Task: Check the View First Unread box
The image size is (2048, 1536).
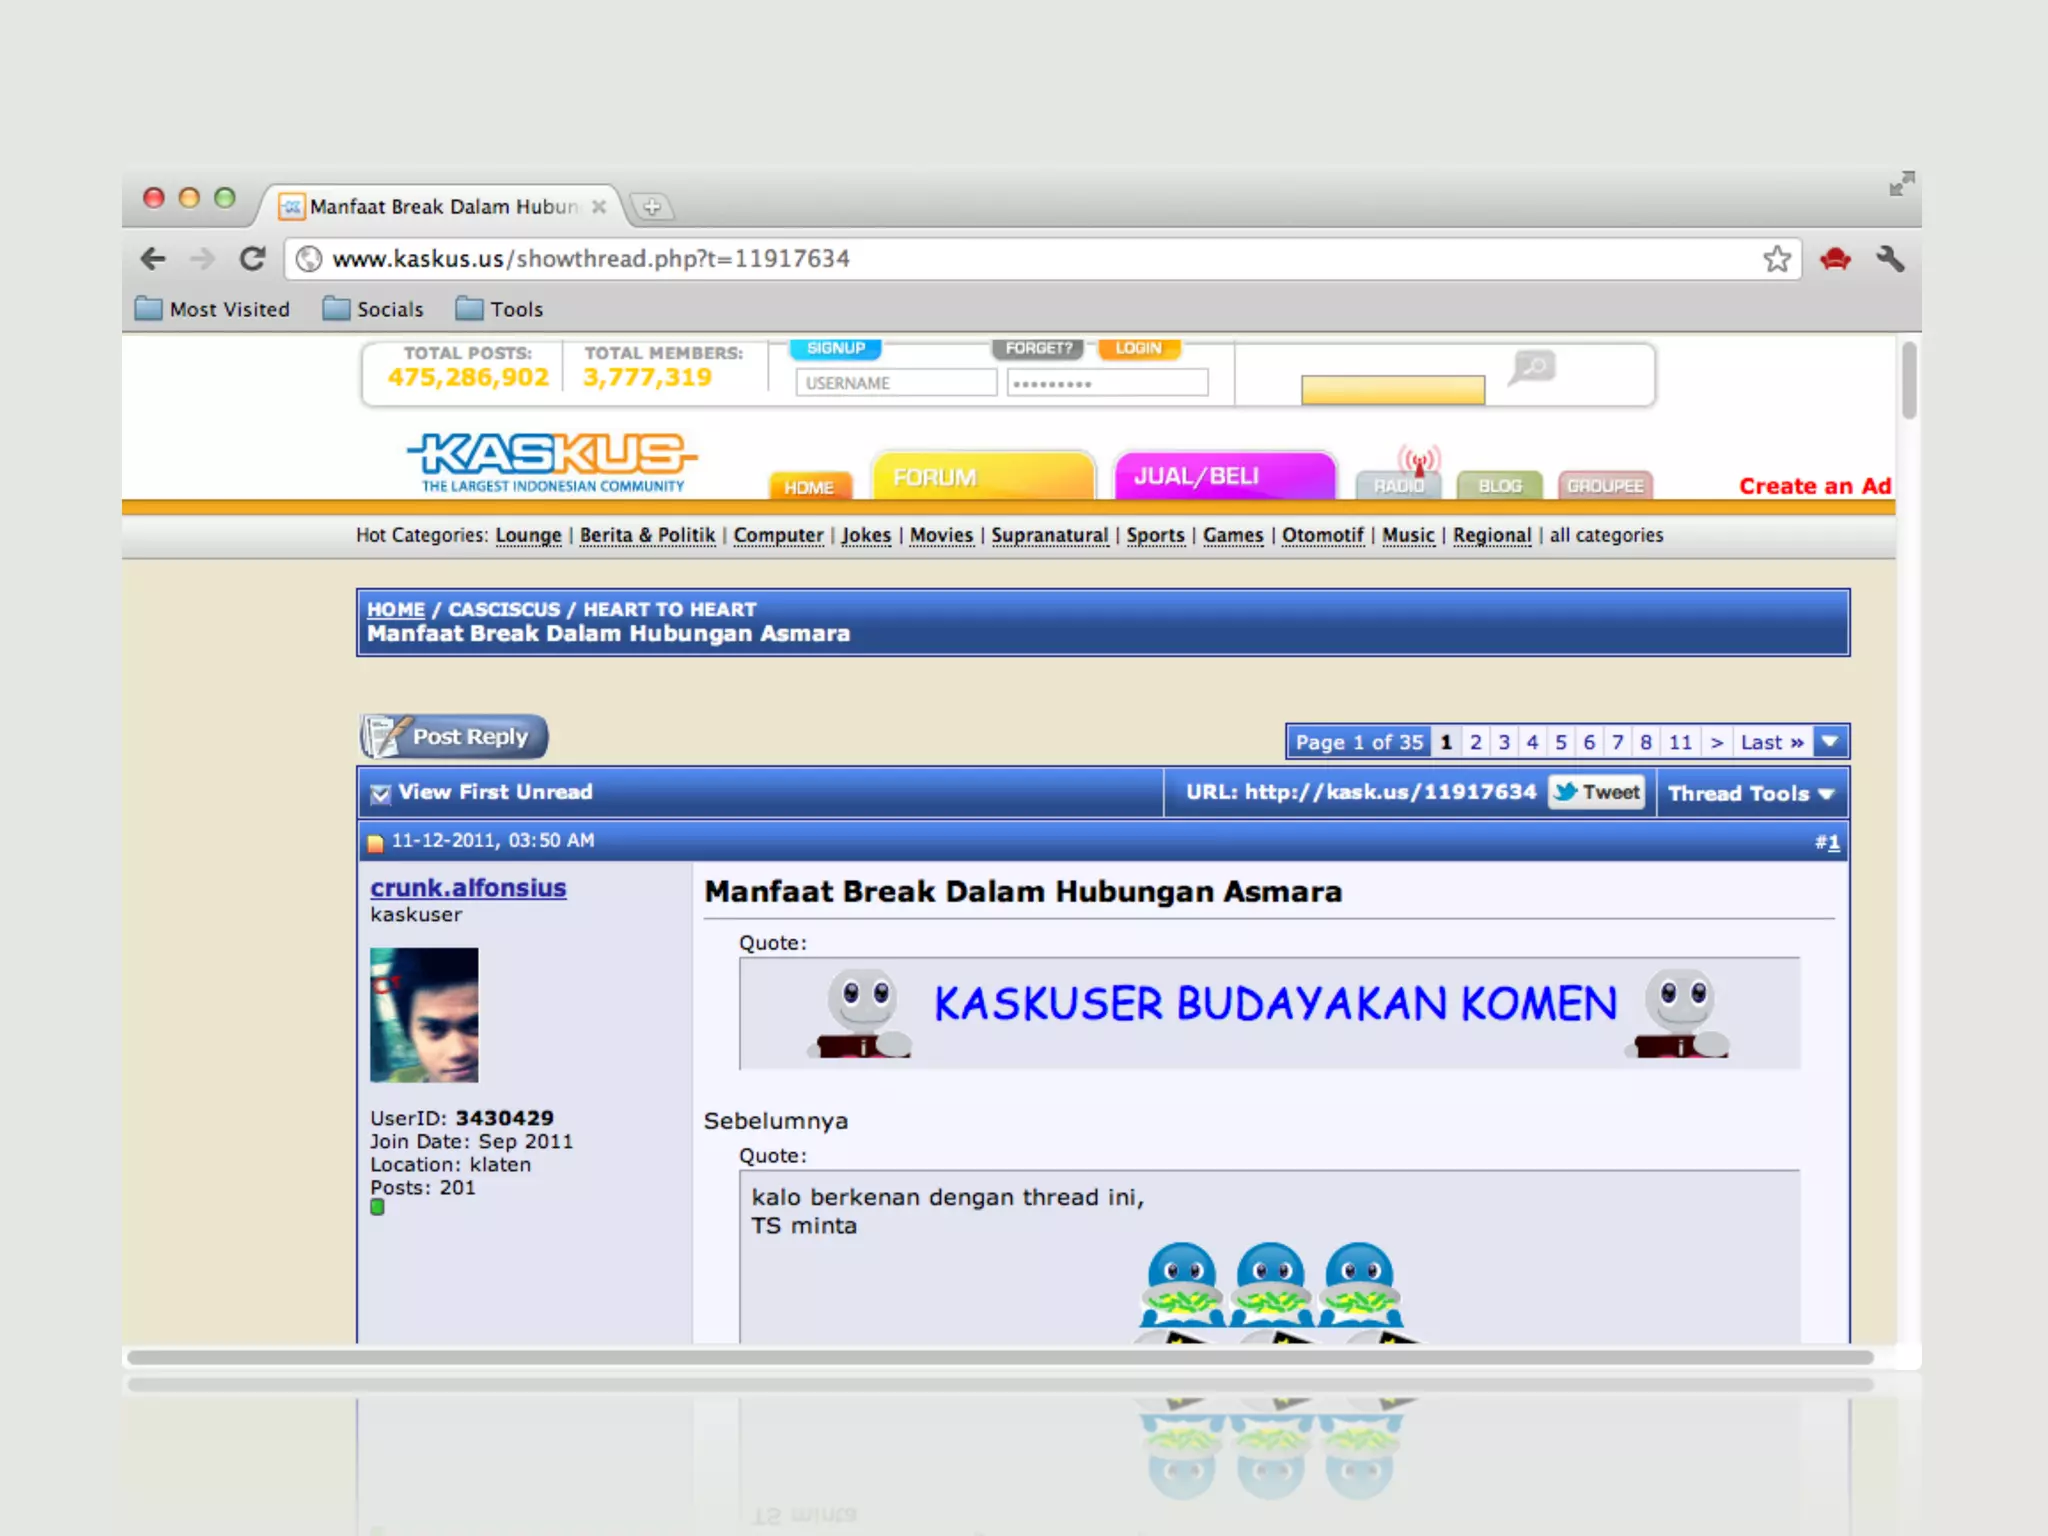Action: pyautogui.click(x=380, y=794)
